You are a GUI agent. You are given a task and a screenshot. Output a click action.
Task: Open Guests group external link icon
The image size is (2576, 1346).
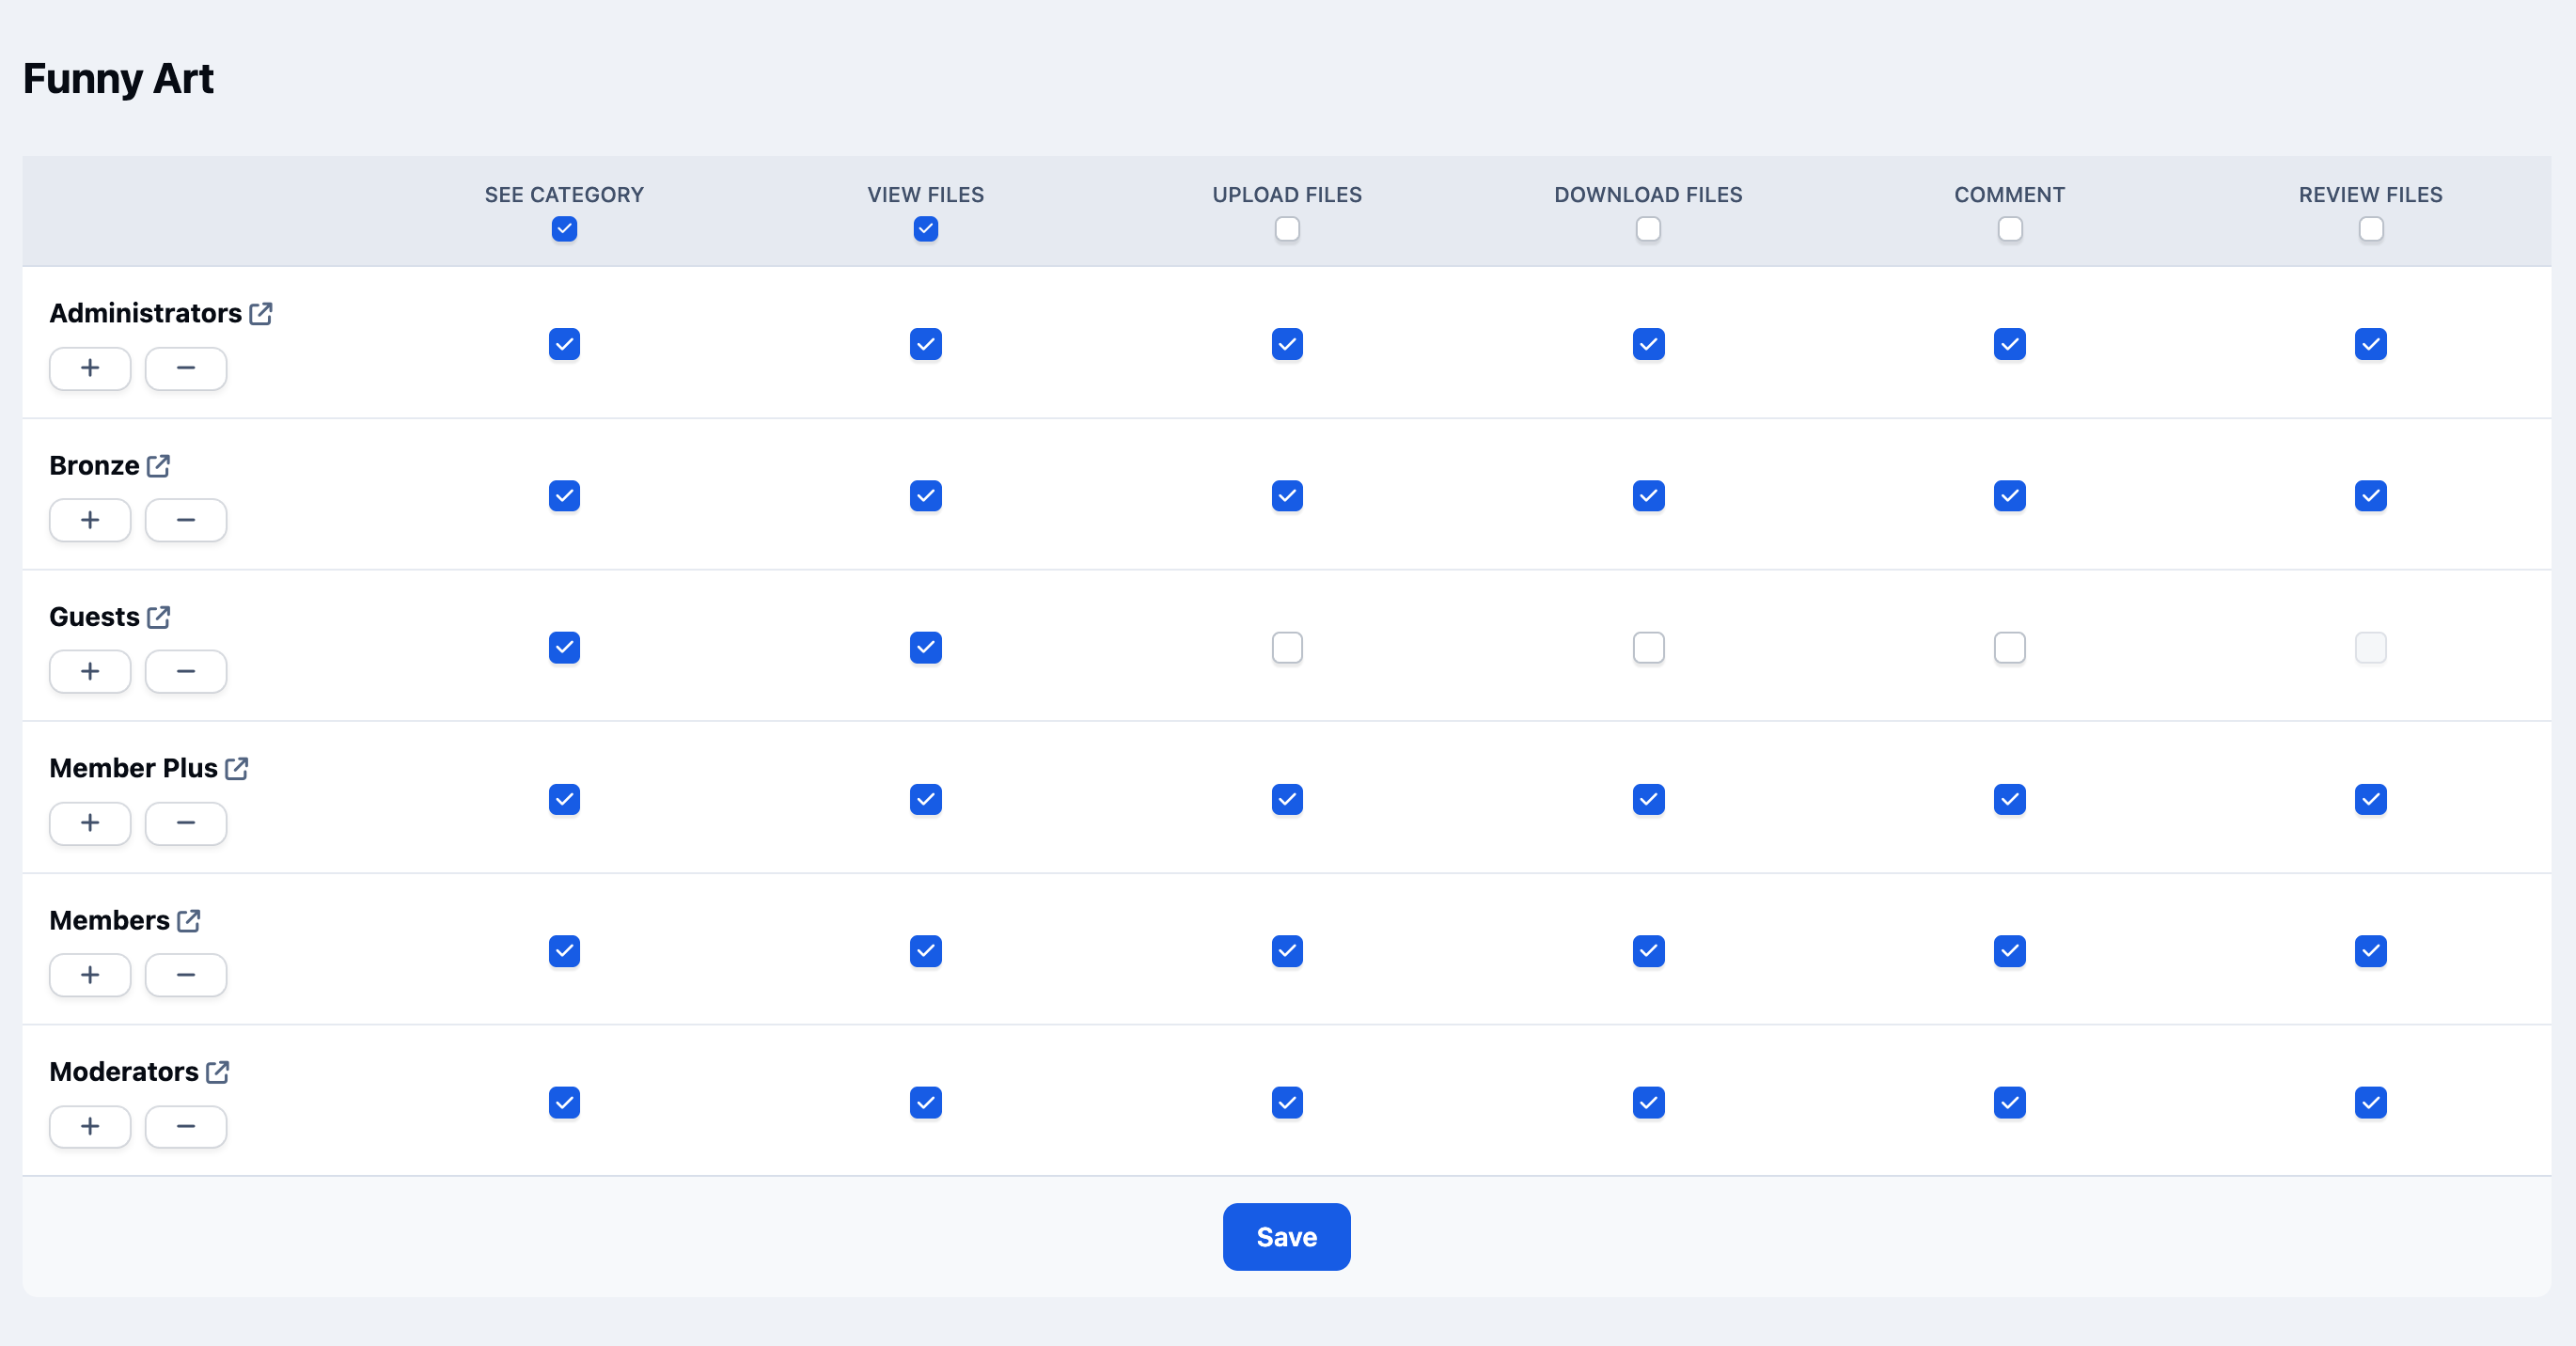158,617
